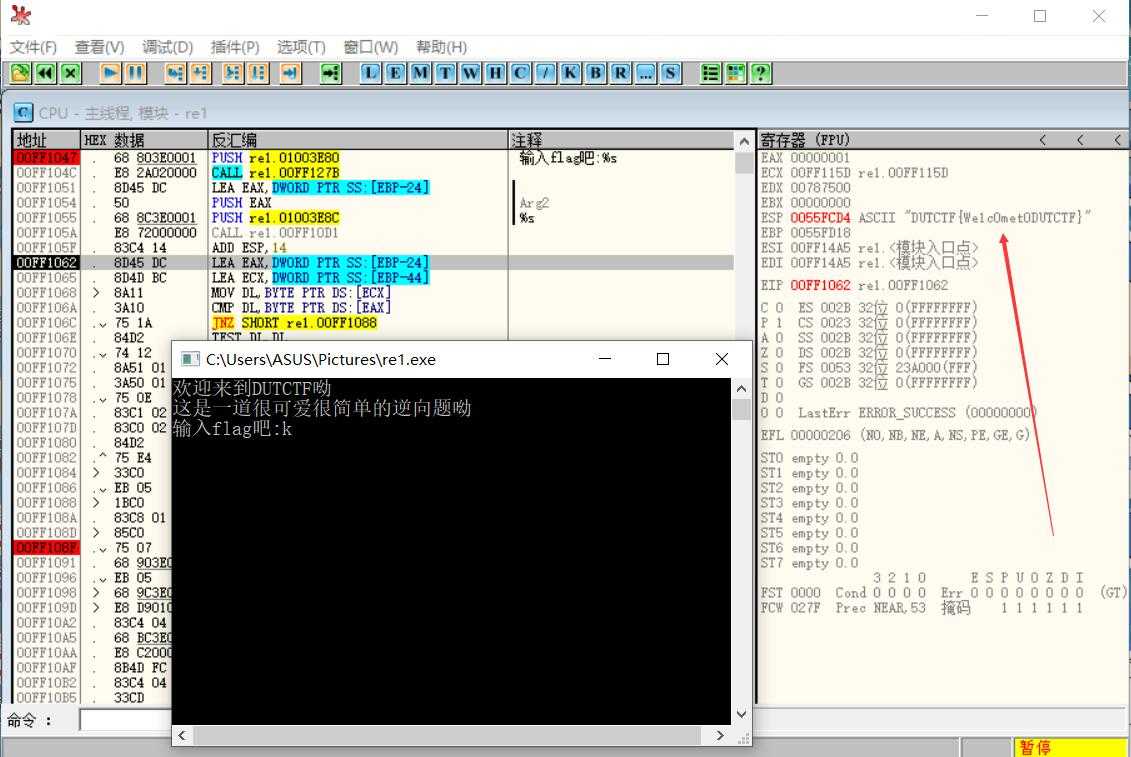Viewport: 1131px width, 757px height.
Task: Click the console window's scroll-down arrow
Action: pyautogui.click(x=741, y=714)
